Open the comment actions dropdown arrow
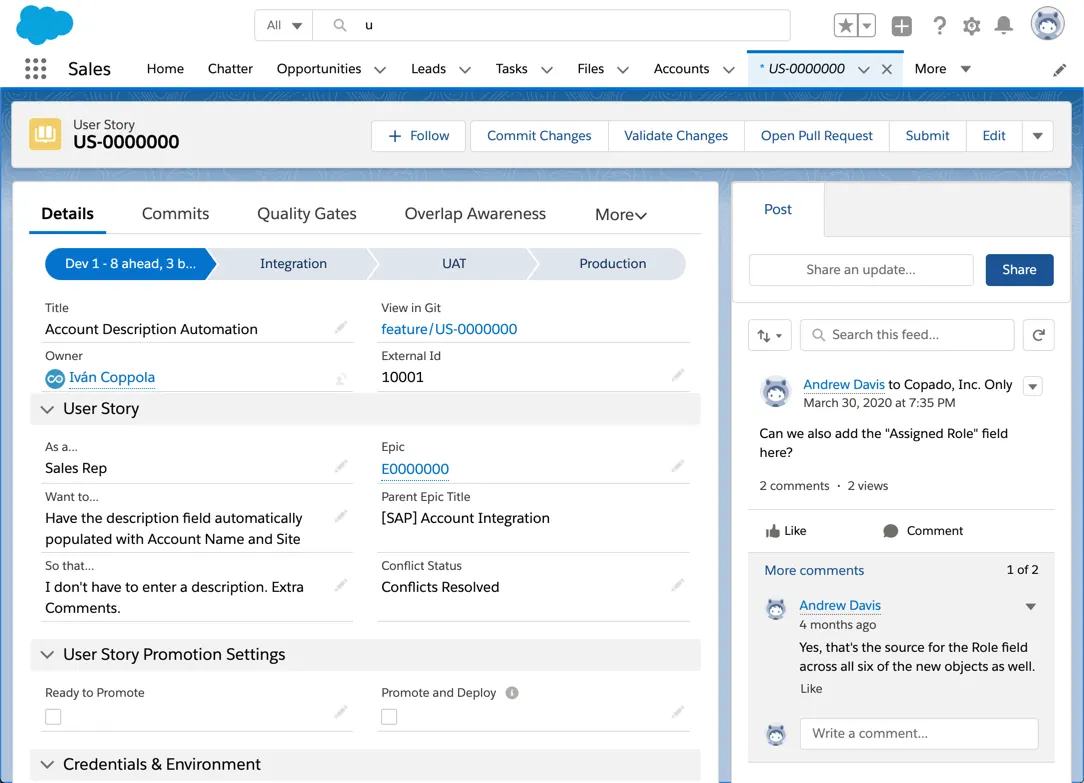The height and width of the screenshot is (783, 1084). click(1031, 607)
